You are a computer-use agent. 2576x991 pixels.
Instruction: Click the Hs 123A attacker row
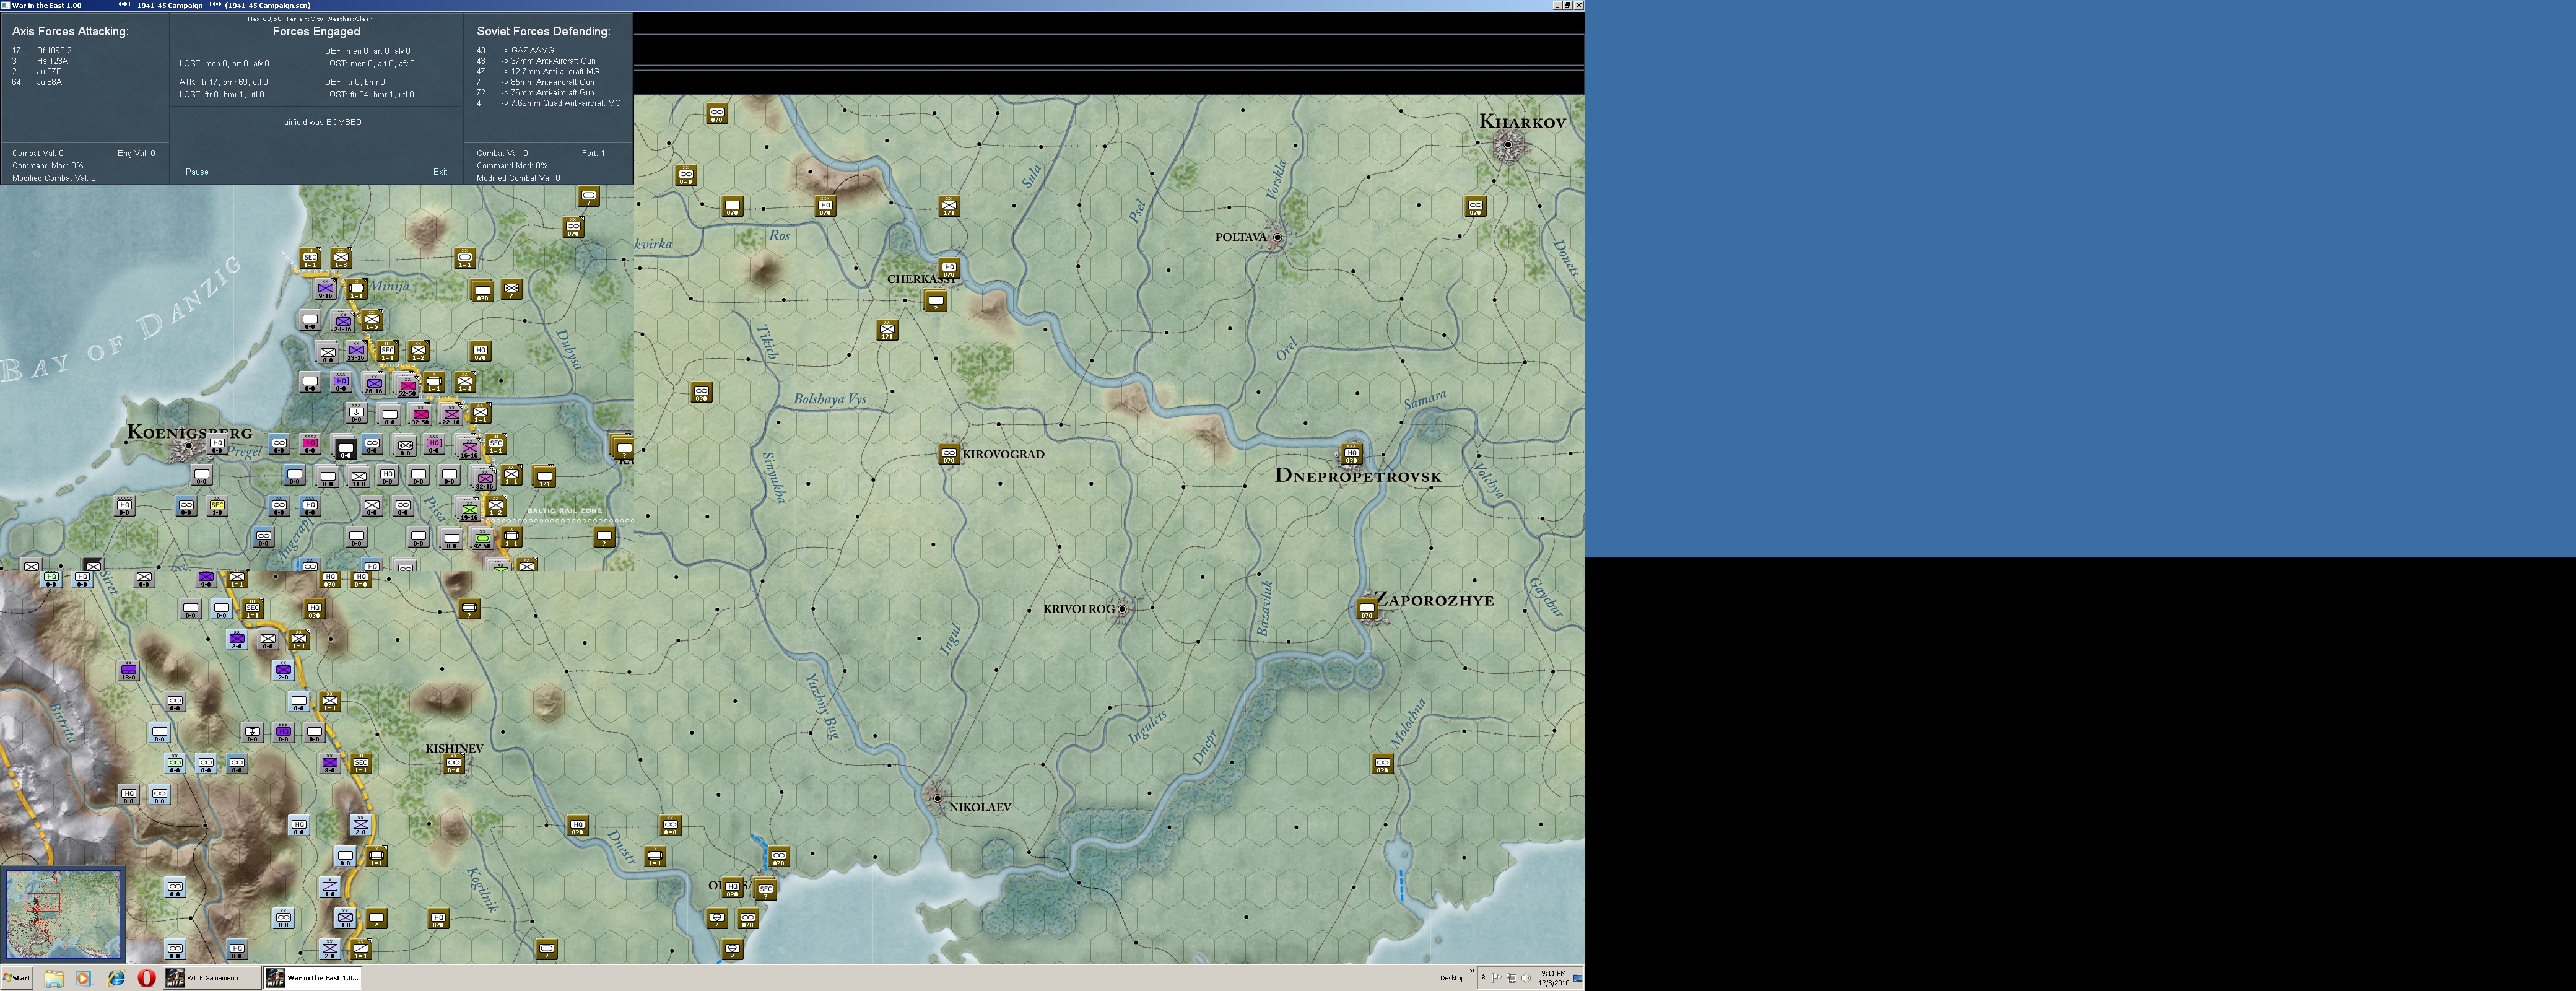click(40, 61)
